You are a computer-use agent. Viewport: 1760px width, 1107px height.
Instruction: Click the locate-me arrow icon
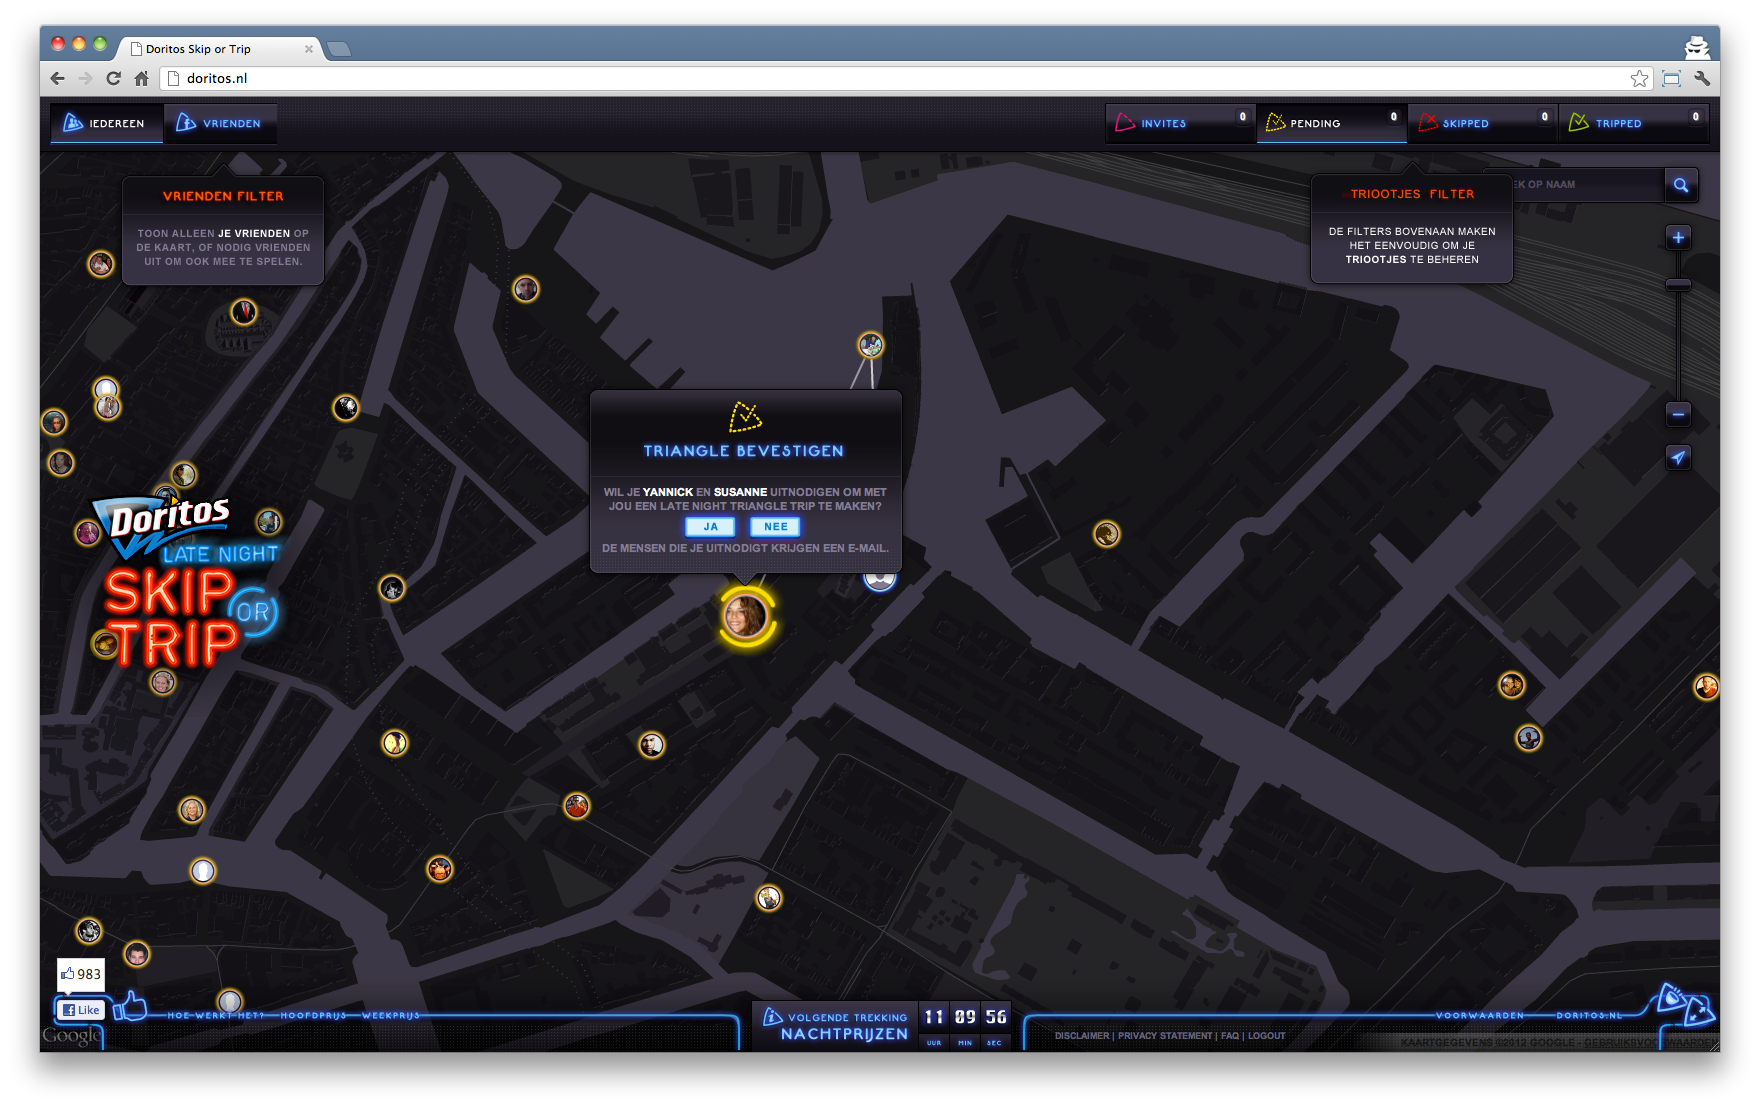(1678, 458)
